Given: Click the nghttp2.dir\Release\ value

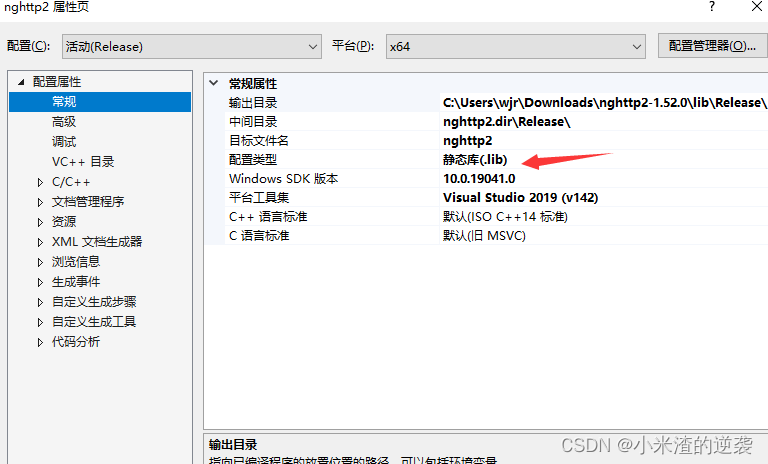Looking at the screenshot, I should (506, 122).
